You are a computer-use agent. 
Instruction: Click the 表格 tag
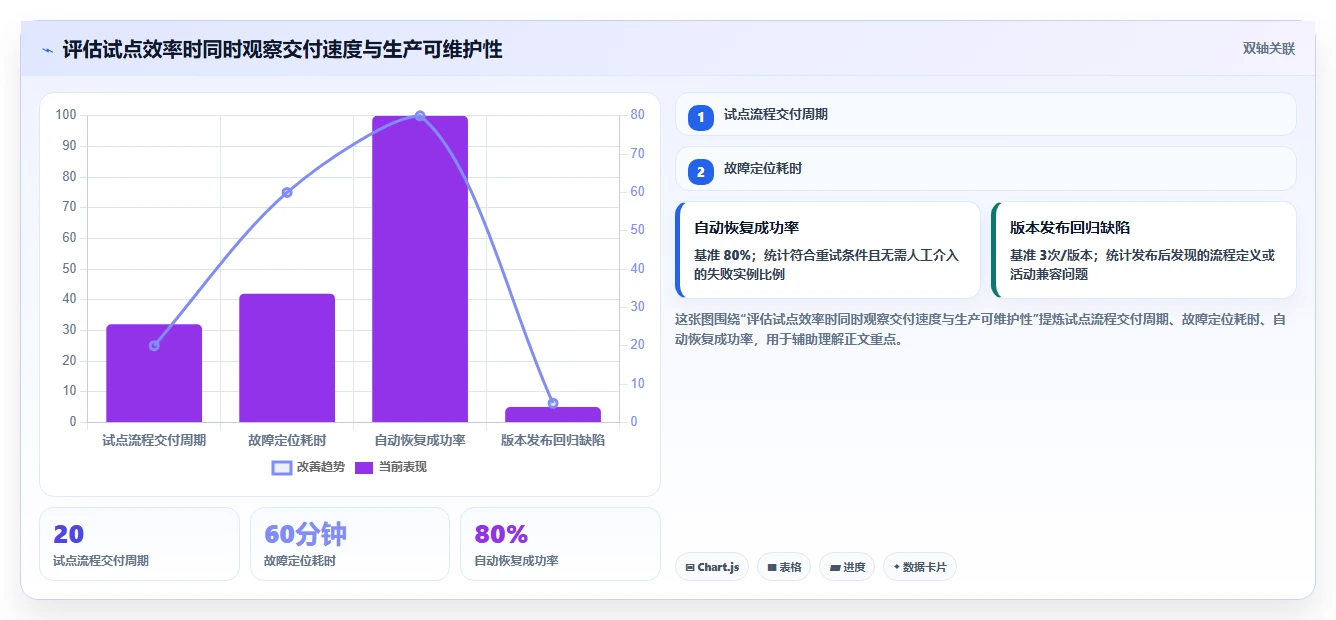pyautogui.click(x=784, y=567)
